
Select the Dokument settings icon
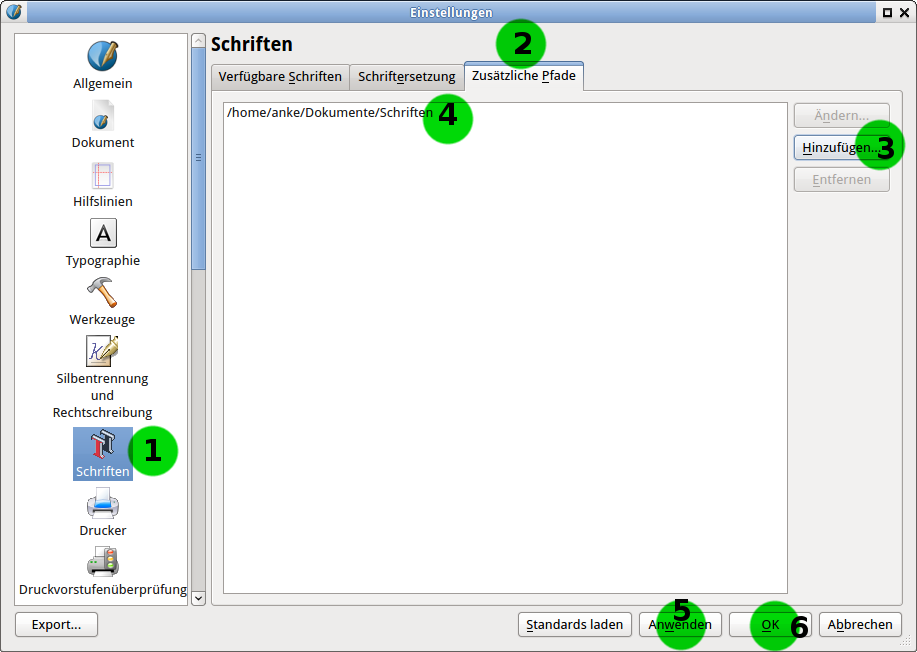click(102, 116)
